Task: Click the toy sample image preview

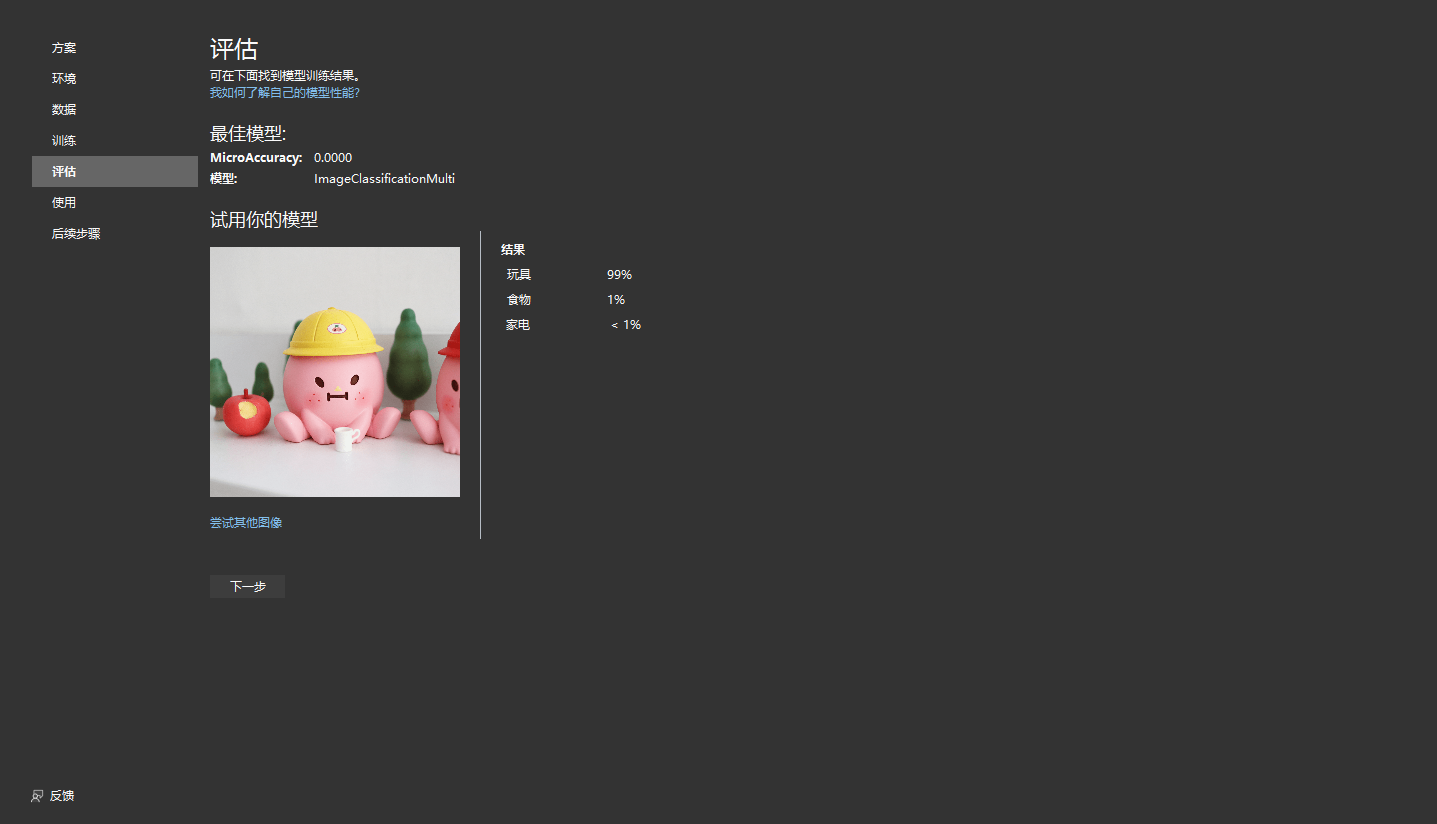Action: pyautogui.click(x=335, y=372)
